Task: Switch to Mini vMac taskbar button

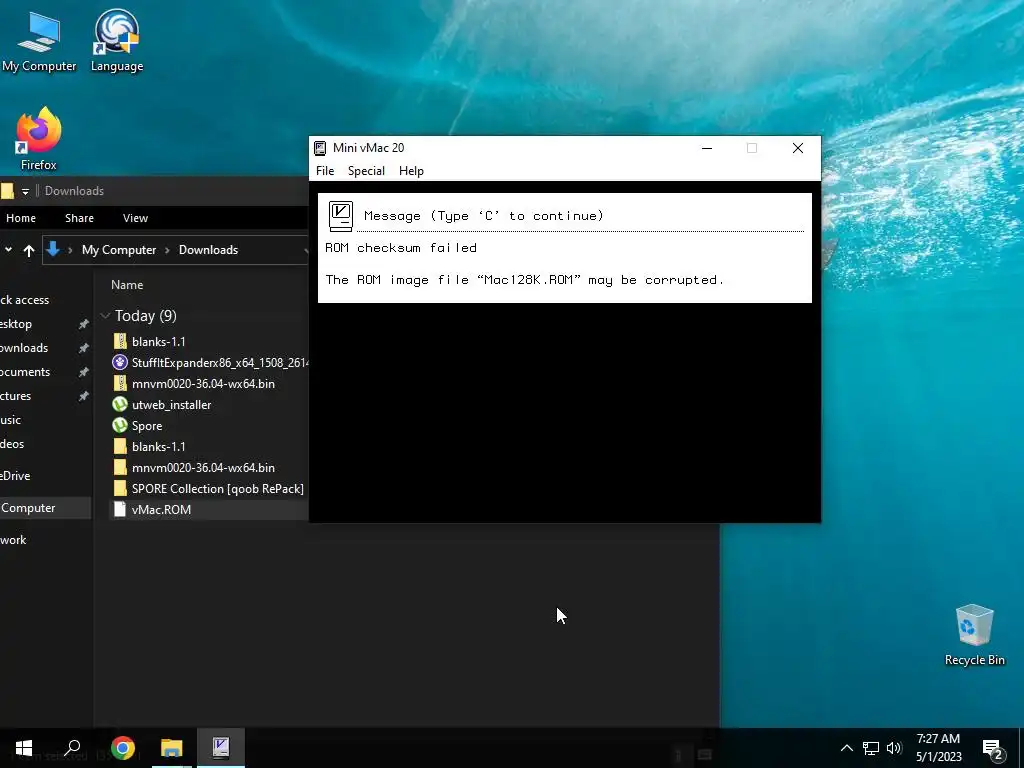Action: (x=221, y=748)
